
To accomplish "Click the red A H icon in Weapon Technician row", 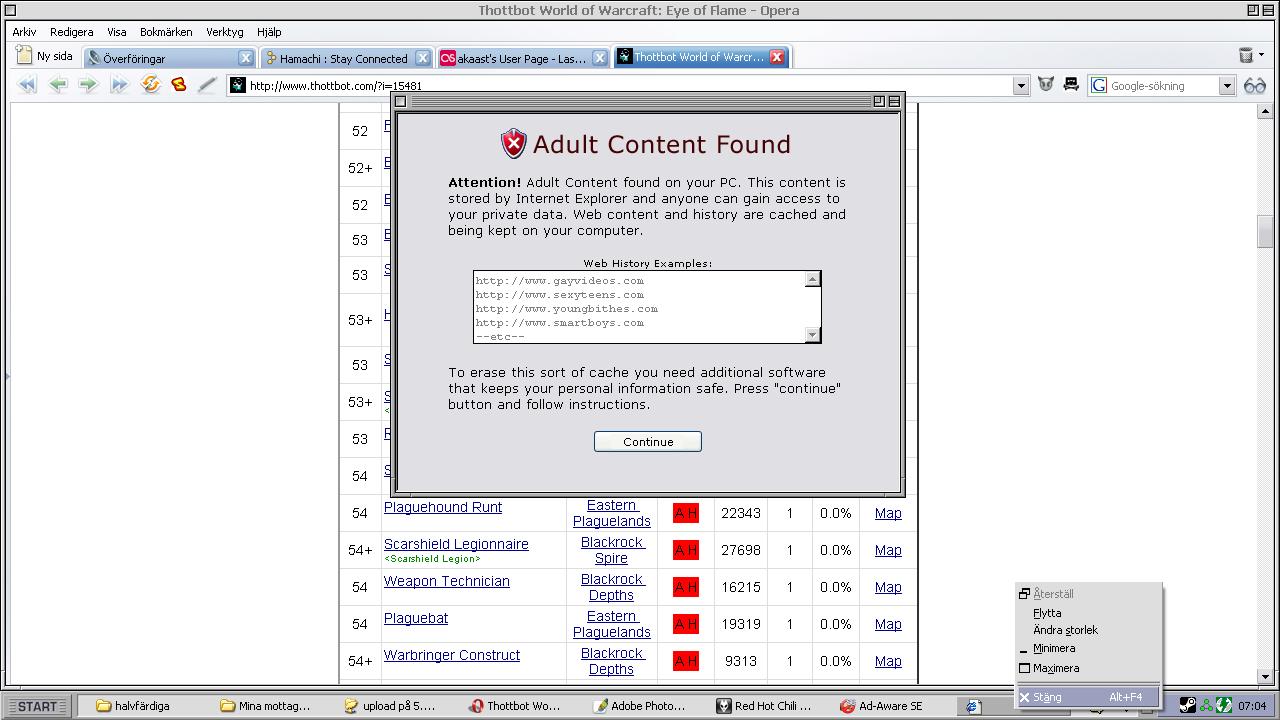I will [685, 587].
